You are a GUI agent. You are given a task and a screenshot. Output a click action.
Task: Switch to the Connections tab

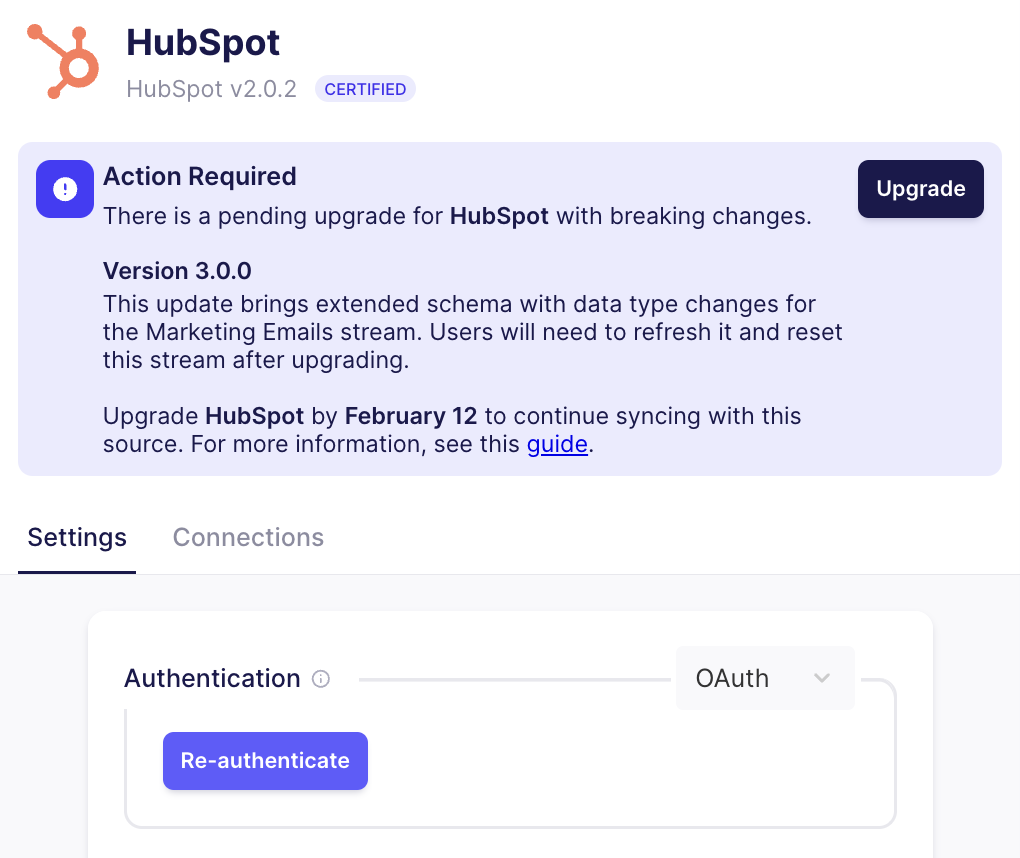point(248,537)
